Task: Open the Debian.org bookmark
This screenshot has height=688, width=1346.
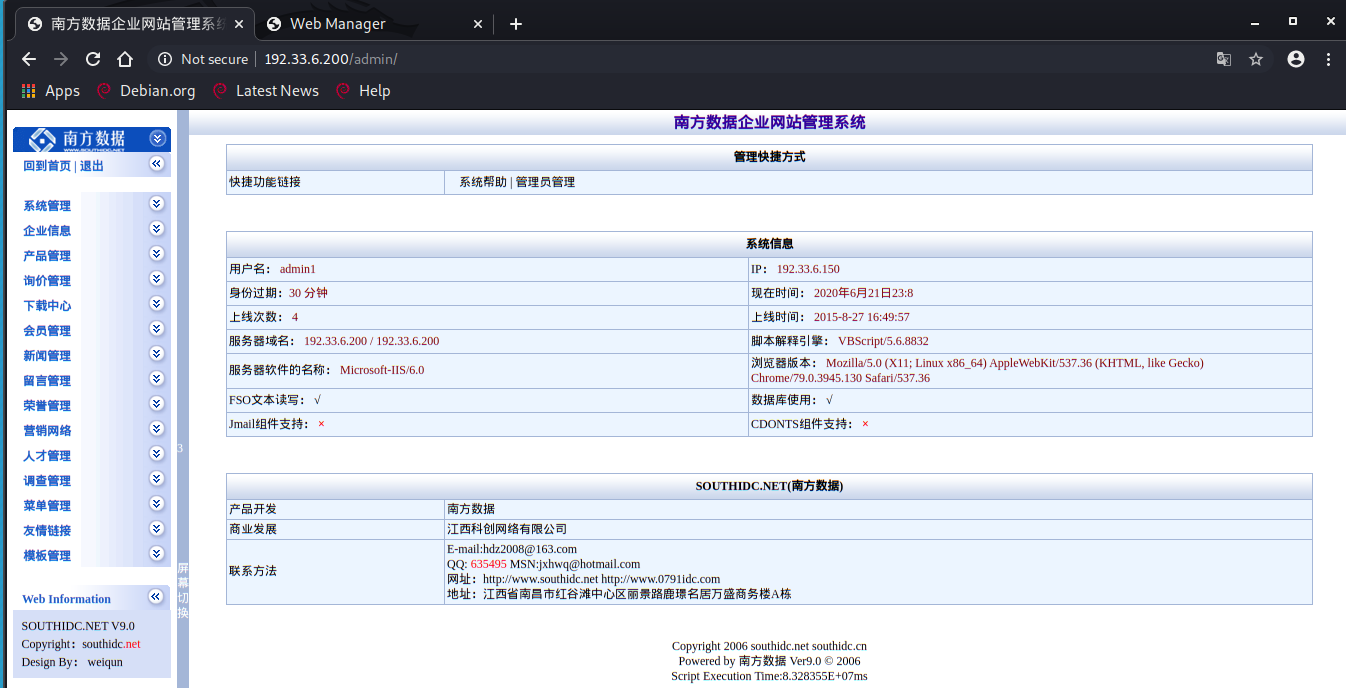Action: coord(146,91)
